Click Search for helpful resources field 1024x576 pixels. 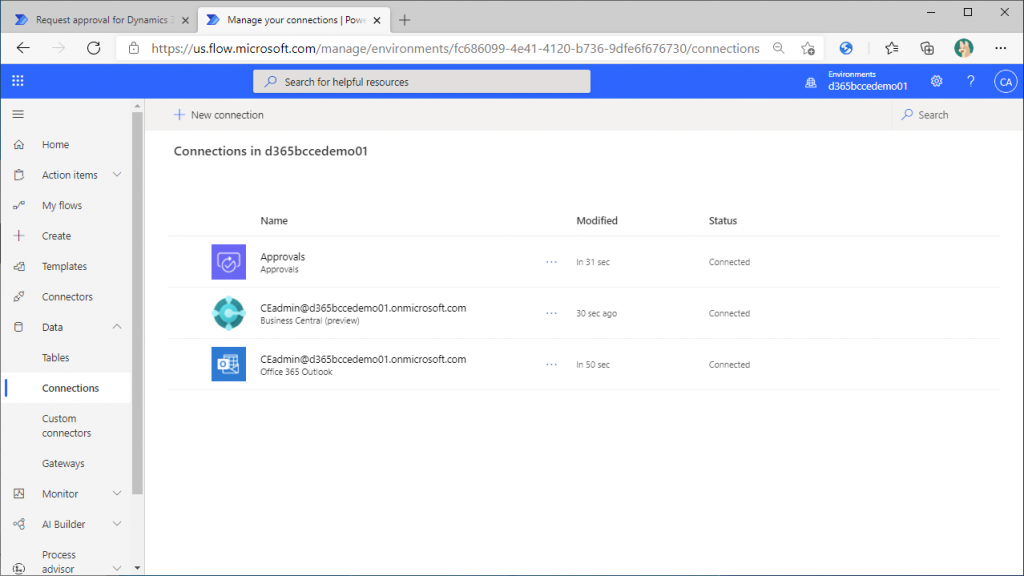coord(422,82)
